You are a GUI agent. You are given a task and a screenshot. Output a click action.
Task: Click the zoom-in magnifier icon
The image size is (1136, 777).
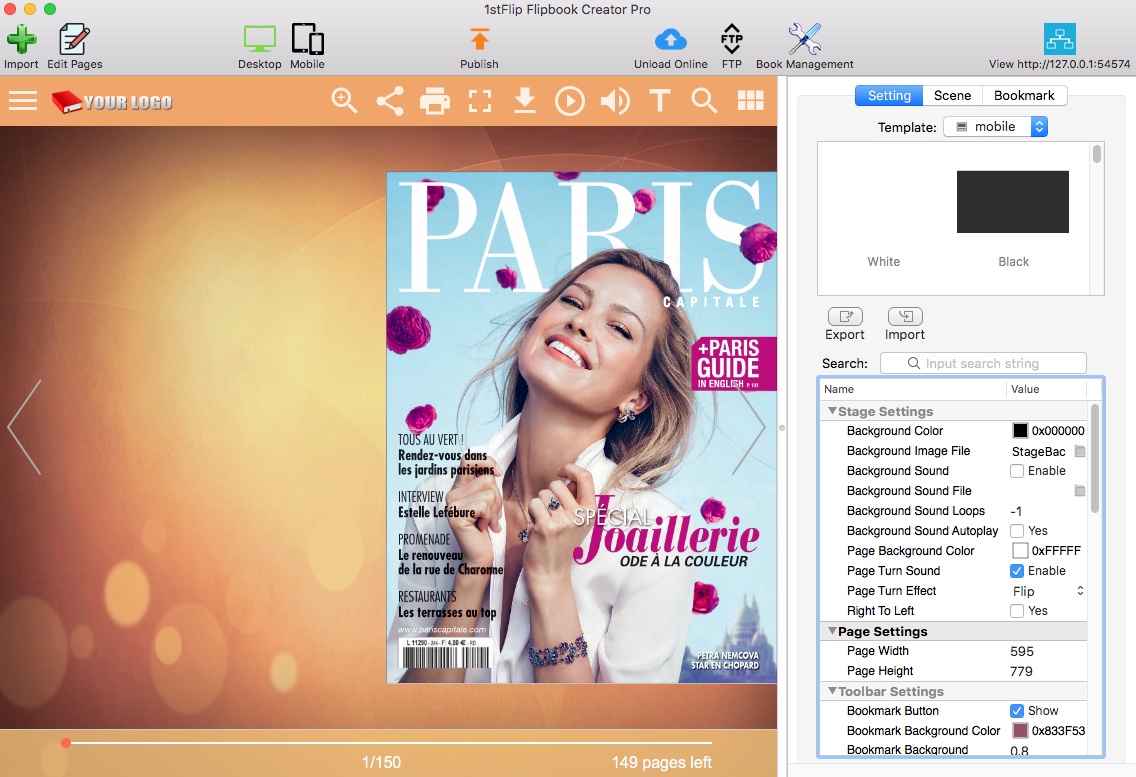pyautogui.click(x=344, y=101)
